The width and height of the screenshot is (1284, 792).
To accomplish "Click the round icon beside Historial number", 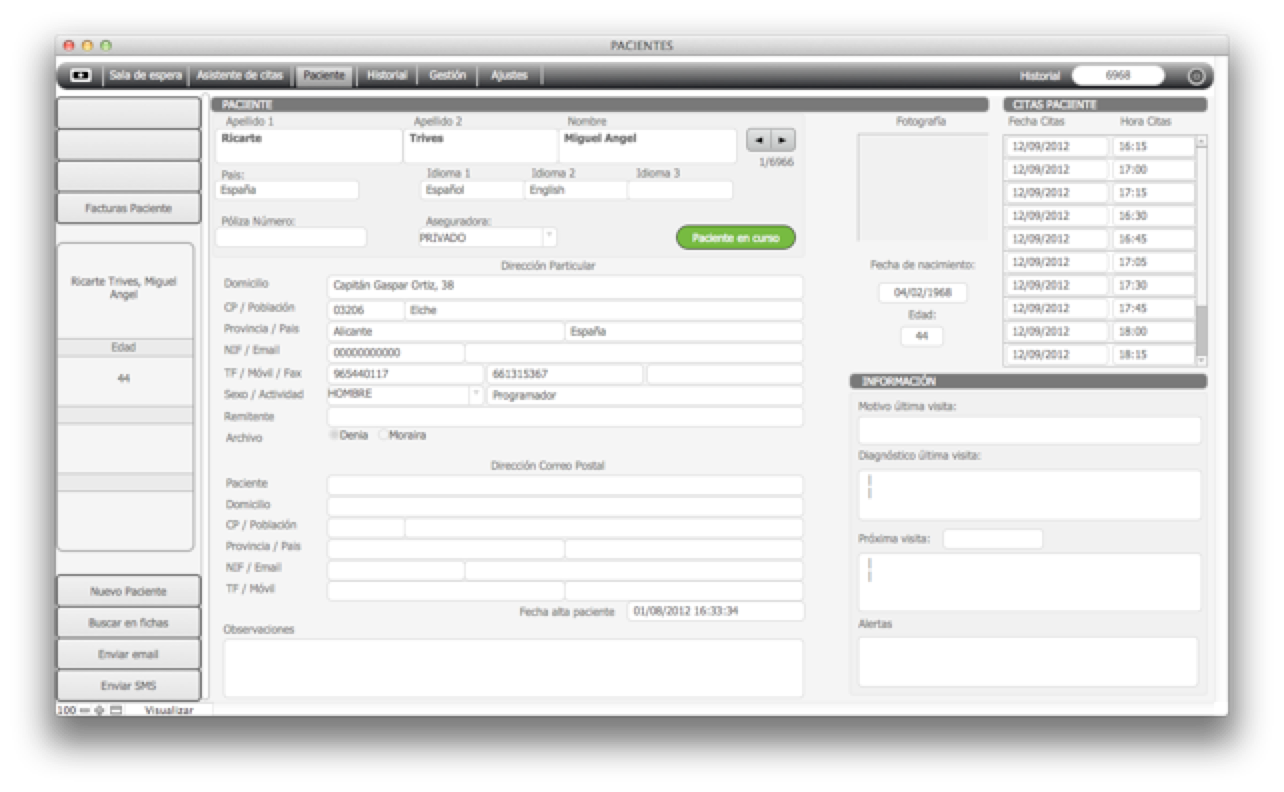I will [1195, 76].
